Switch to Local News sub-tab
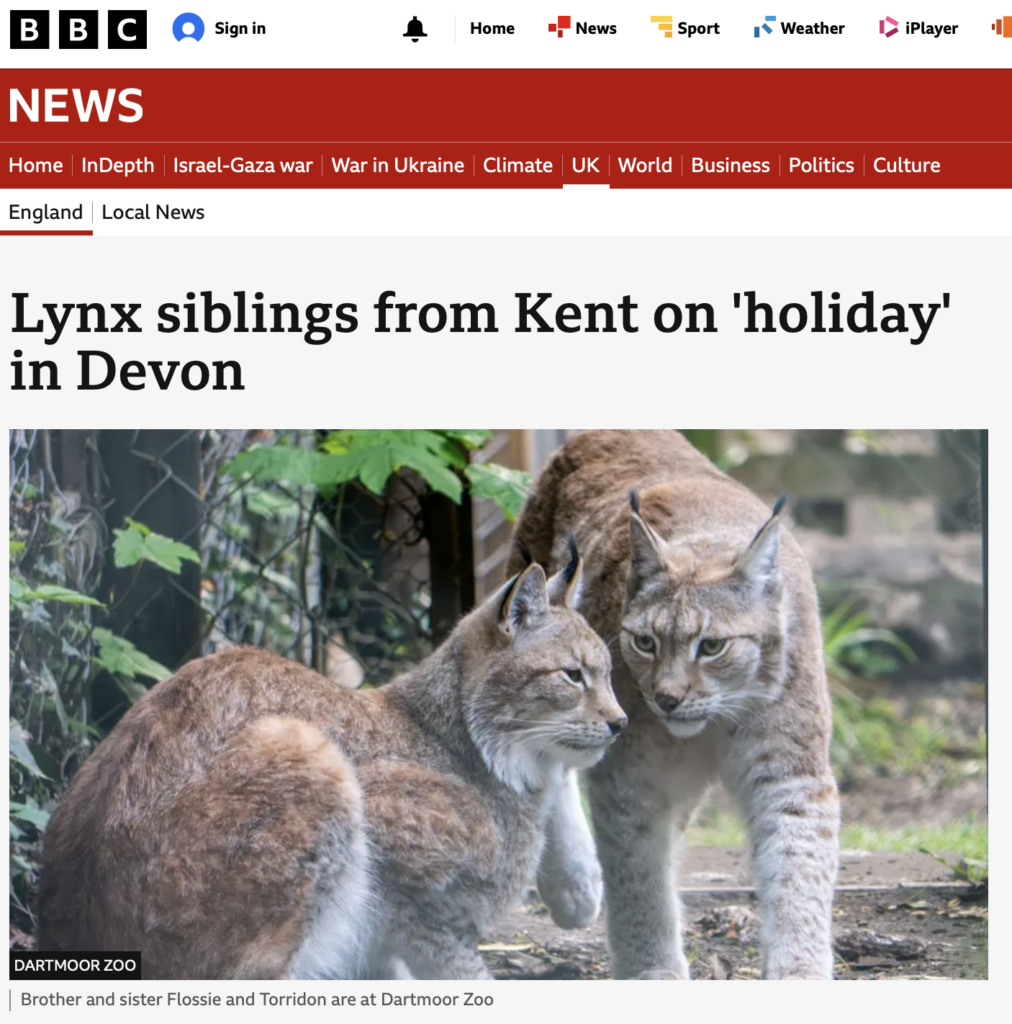 pyautogui.click(x=153, y=212)
